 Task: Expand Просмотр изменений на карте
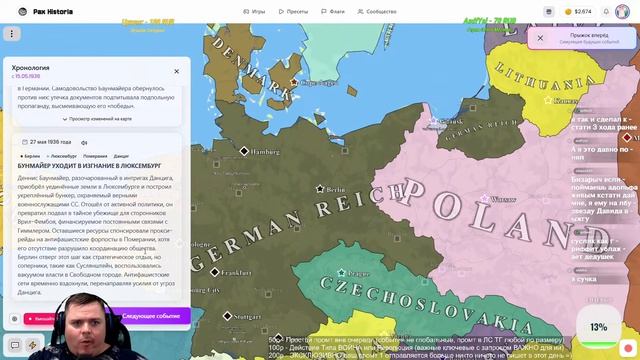[97, 119]
